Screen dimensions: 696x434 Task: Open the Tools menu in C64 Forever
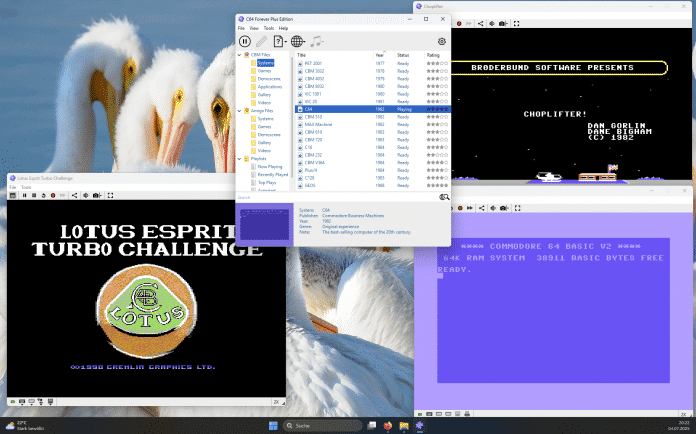pyautogui.click(x=268, y=28)
